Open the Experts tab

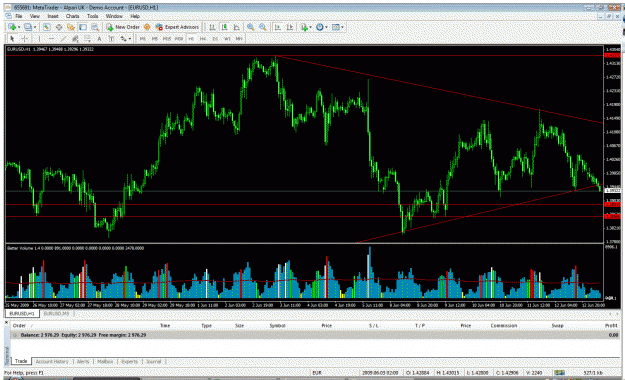[x=130, y=362]
